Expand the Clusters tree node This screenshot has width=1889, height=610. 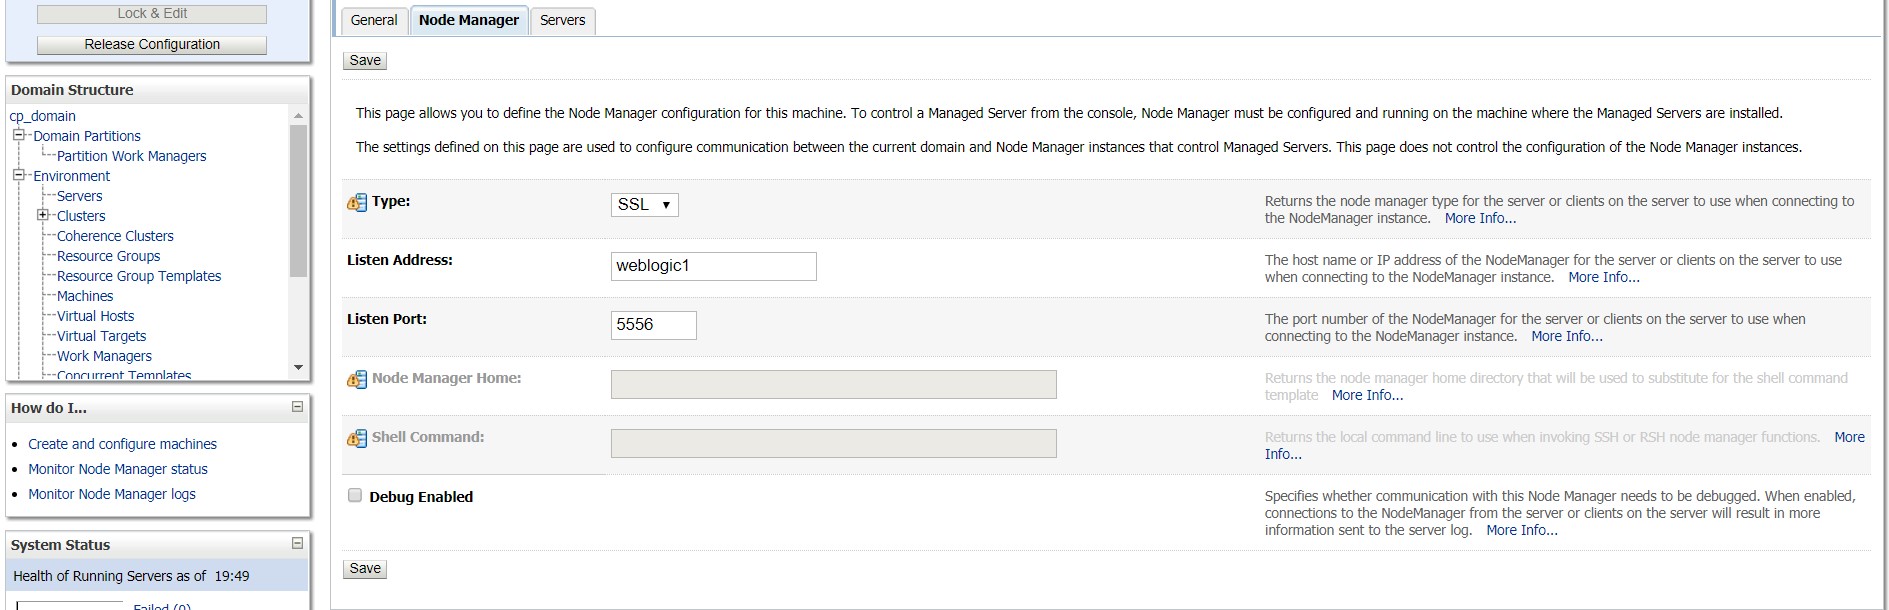[42, 215]
